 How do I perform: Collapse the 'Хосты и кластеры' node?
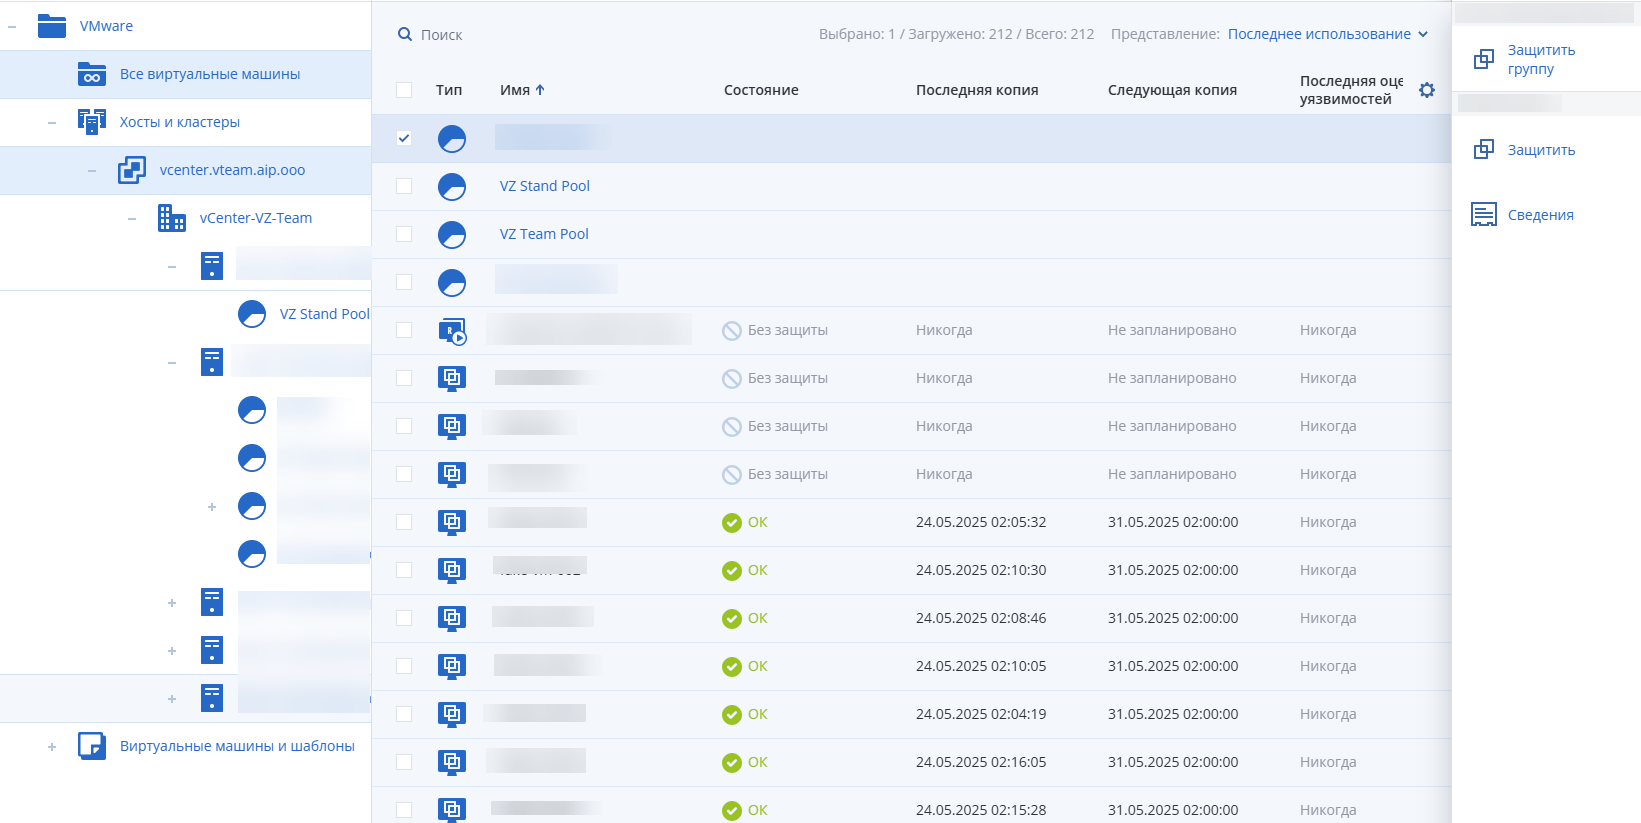(x=52, y=122)
